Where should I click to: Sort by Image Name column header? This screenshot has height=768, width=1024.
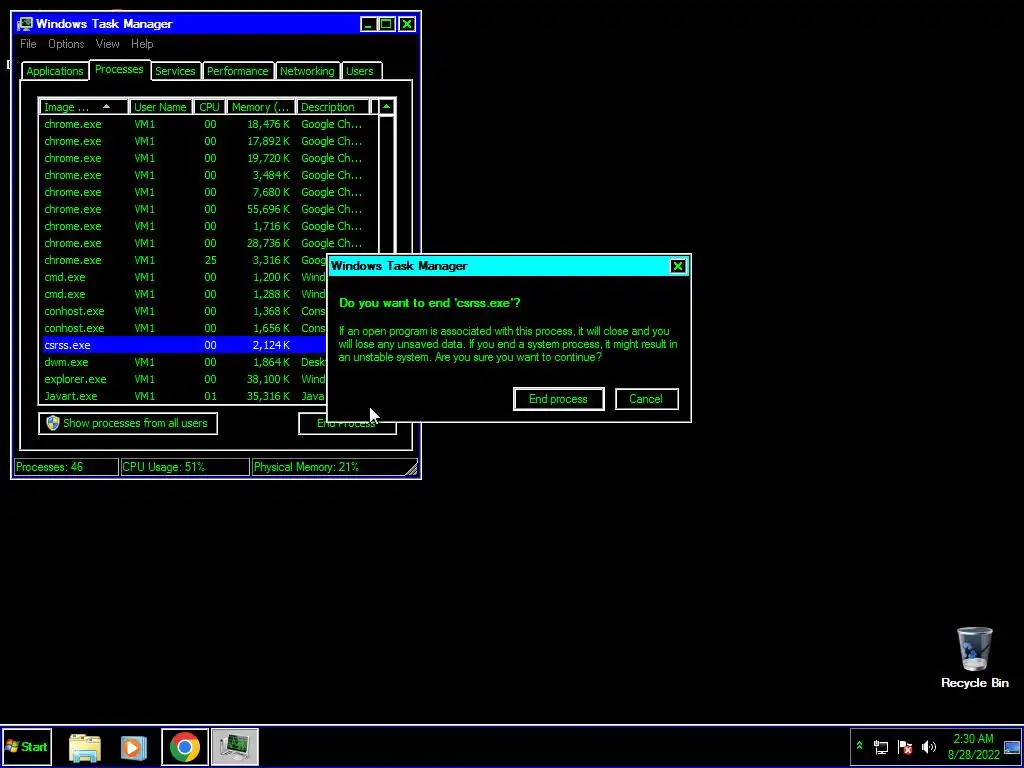pos(84,107)
